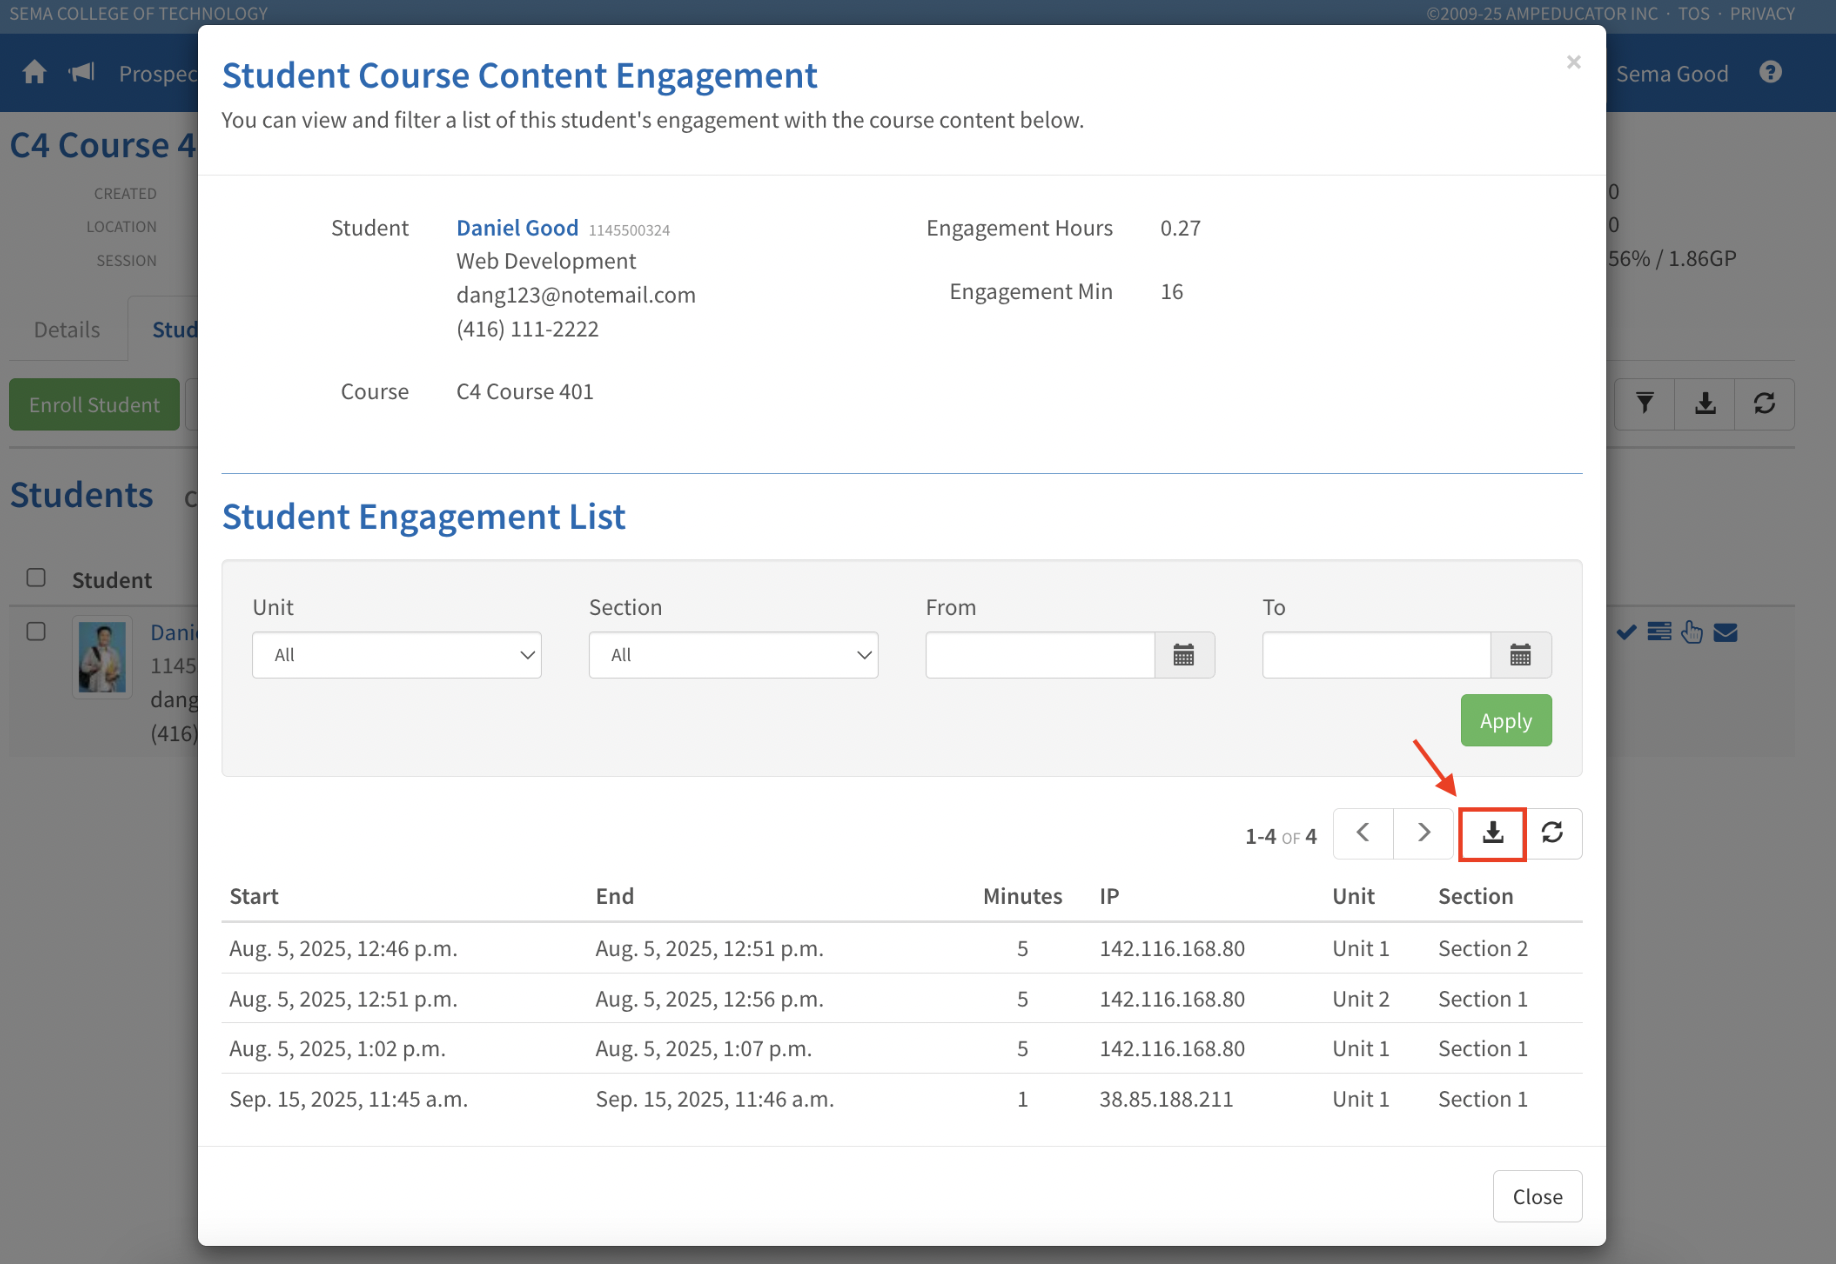This screenshot has height=1264, width=1836.
Task: Expand the Unit filter dropdown
Action: click(397, 655)
